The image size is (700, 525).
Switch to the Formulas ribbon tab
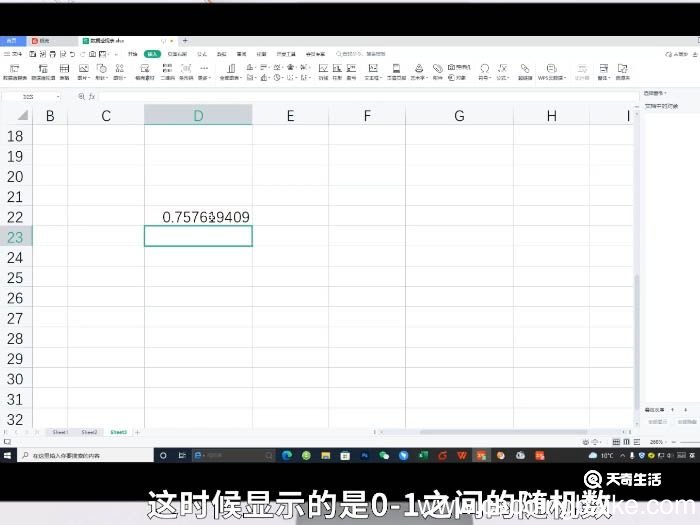tap(202, 54)
